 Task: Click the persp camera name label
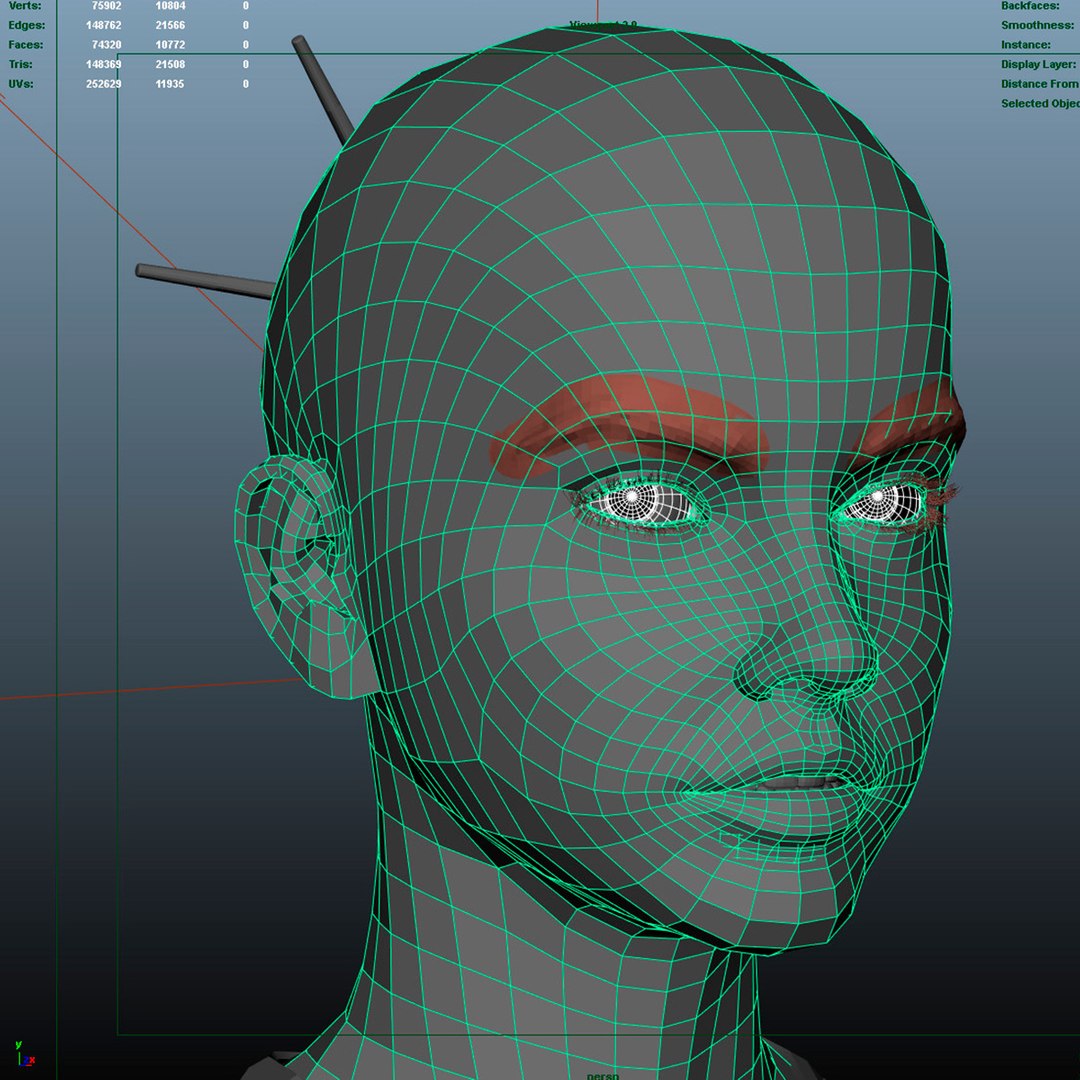pyautogui.click(x=603, y=1075)
